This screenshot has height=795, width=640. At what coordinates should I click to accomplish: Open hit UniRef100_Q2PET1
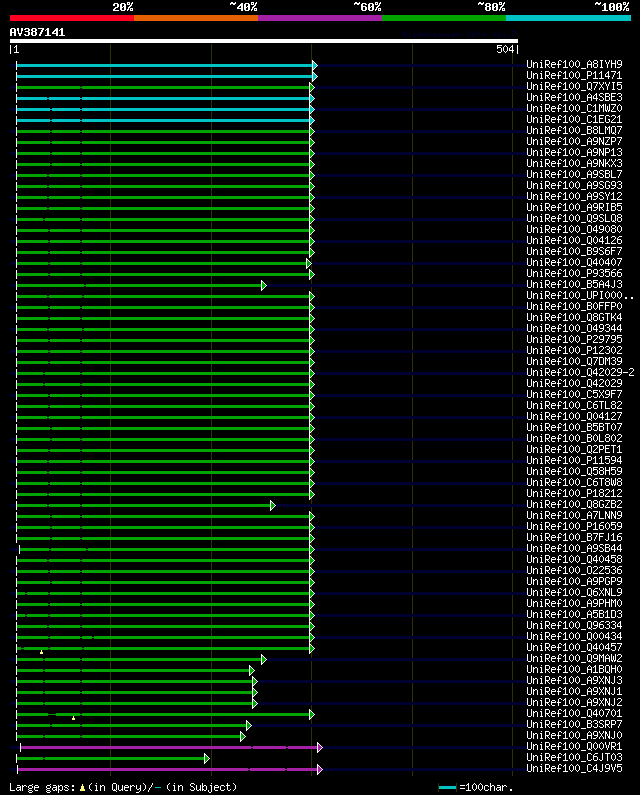574,449
